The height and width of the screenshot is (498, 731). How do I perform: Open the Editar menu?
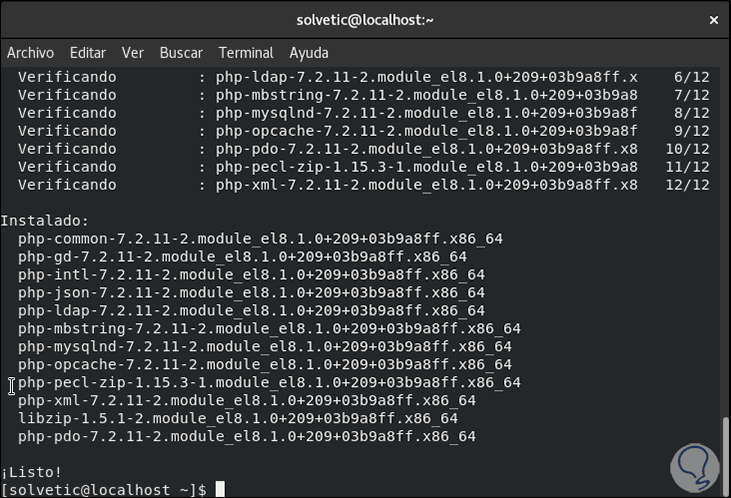88,53
